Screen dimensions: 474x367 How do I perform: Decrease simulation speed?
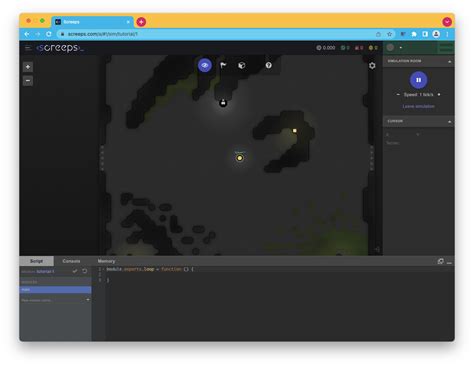[x=398, y=95]
